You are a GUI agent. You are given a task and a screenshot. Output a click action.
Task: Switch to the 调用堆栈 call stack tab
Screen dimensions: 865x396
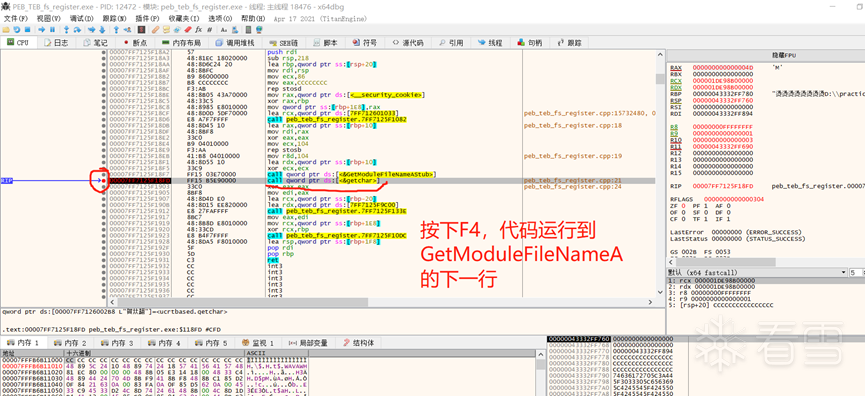tap(235, 42)
